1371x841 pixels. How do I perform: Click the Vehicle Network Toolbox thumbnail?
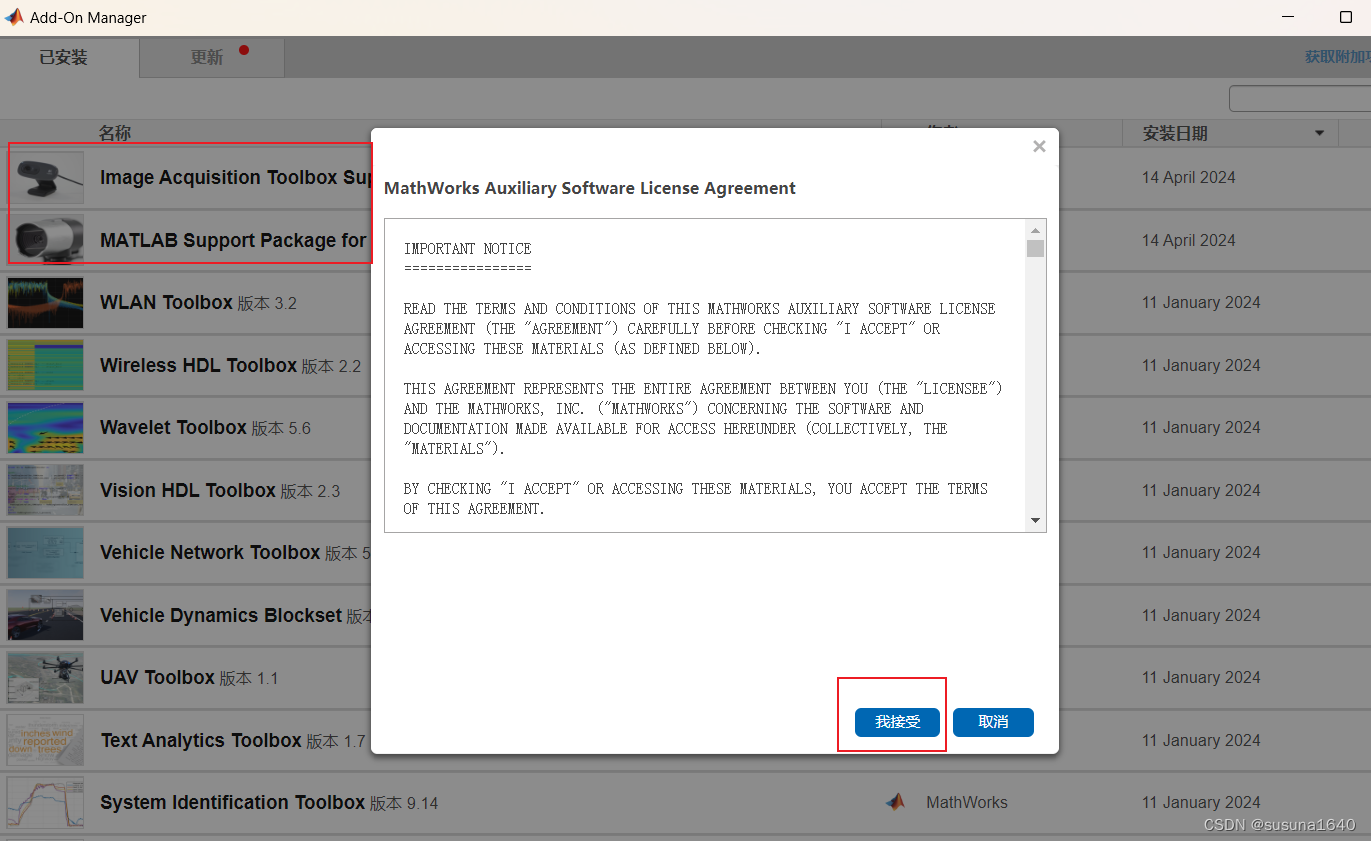[x=46, y=553]
